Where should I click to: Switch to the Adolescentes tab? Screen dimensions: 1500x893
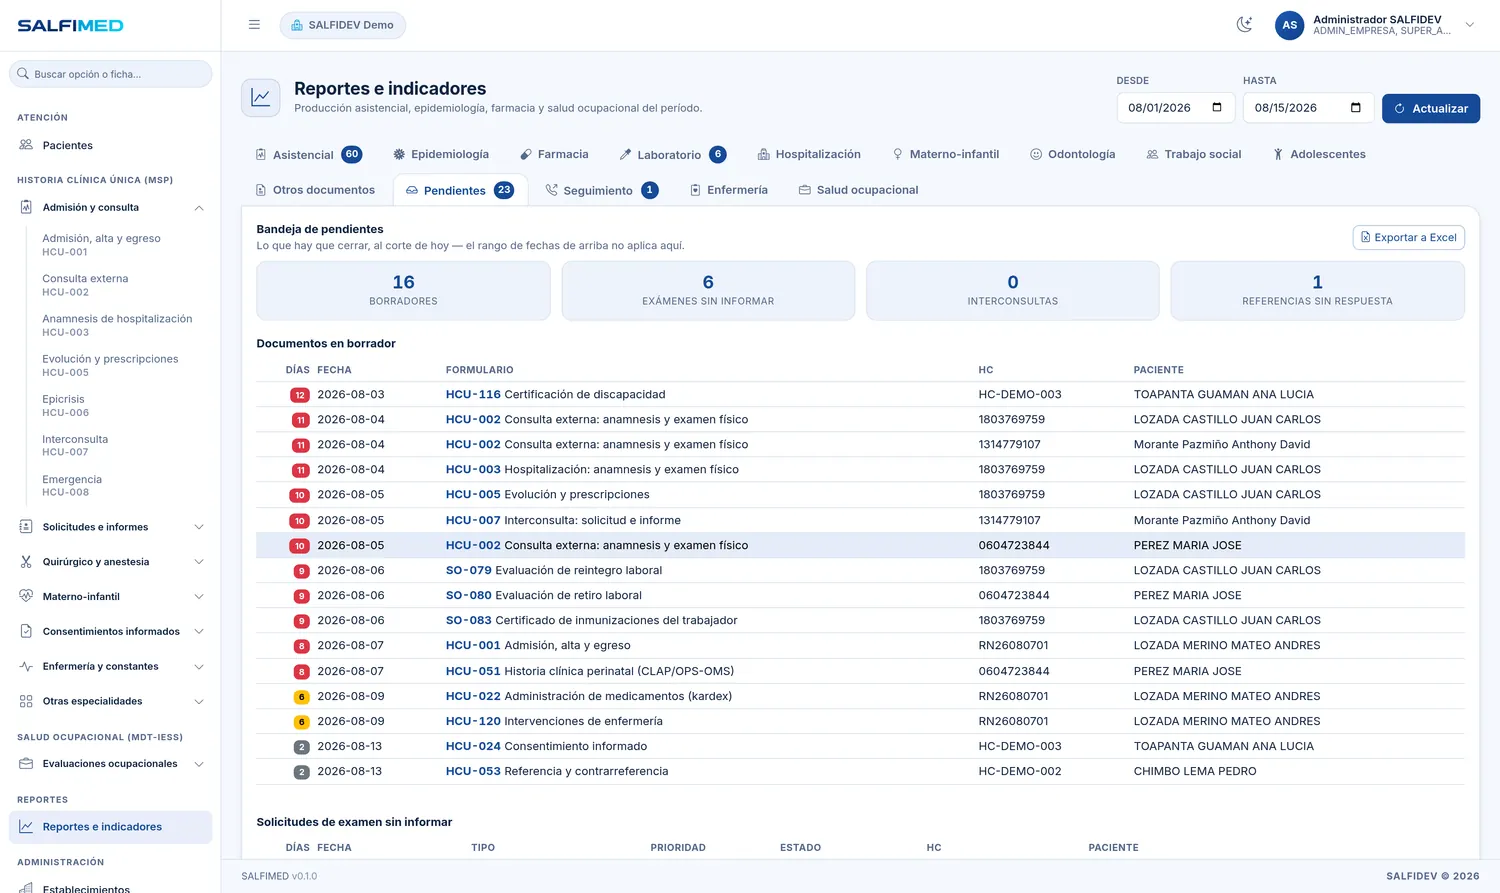point(1319,154)
